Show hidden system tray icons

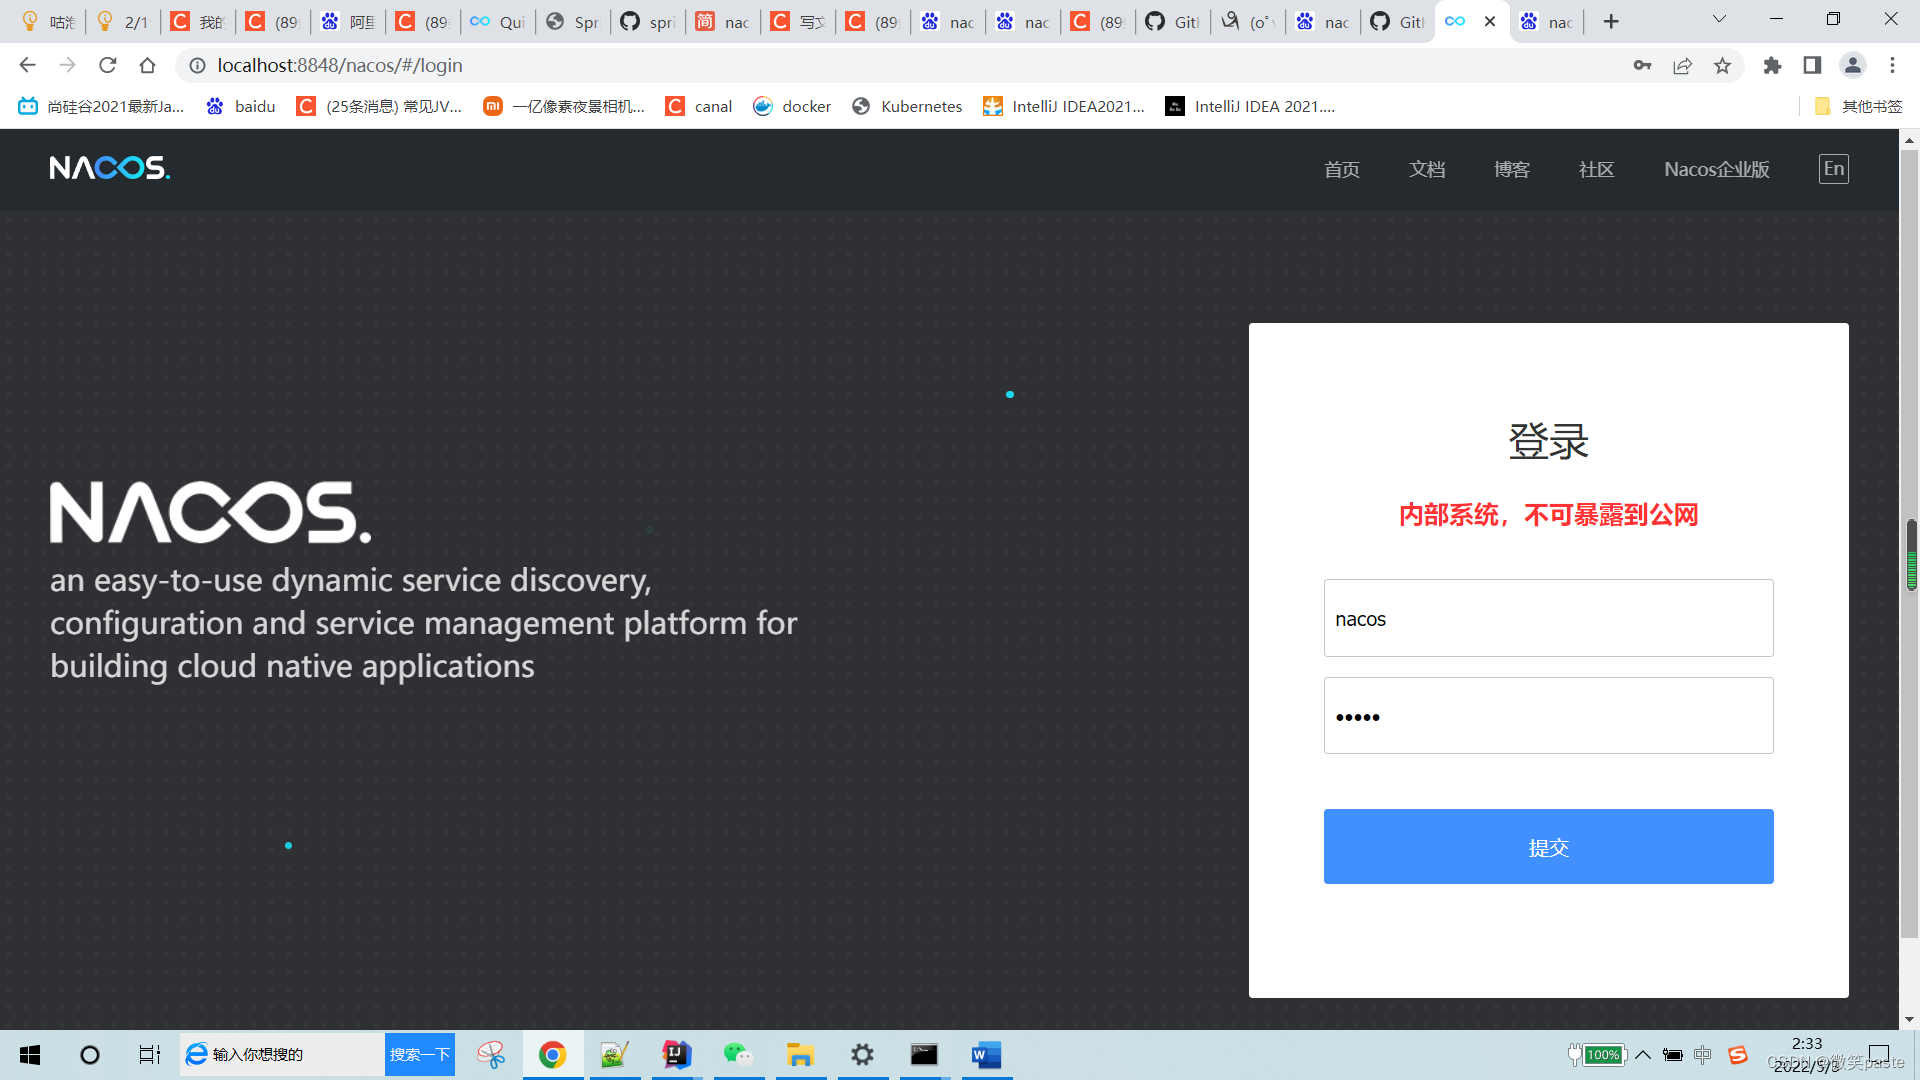[1643, 1055]
